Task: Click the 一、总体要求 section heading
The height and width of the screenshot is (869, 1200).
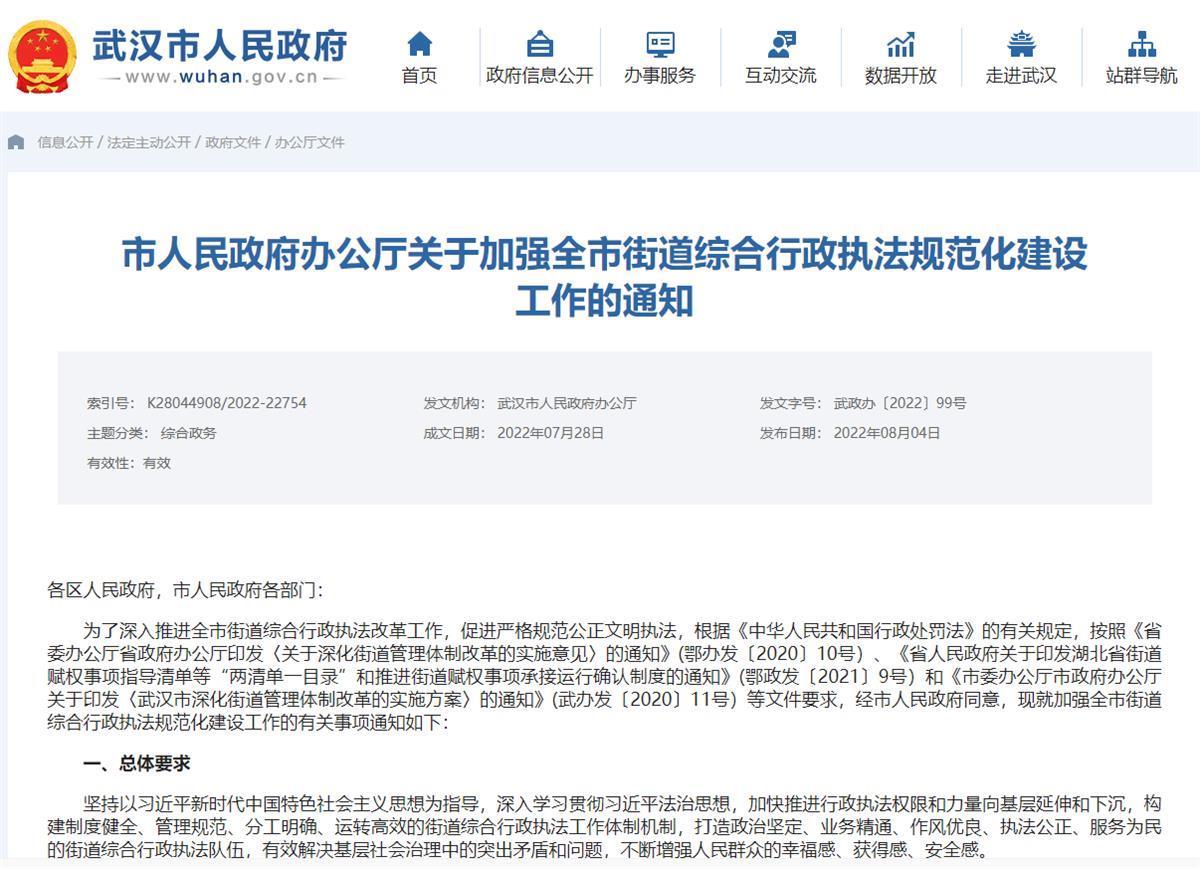Action: pos(136,763)
